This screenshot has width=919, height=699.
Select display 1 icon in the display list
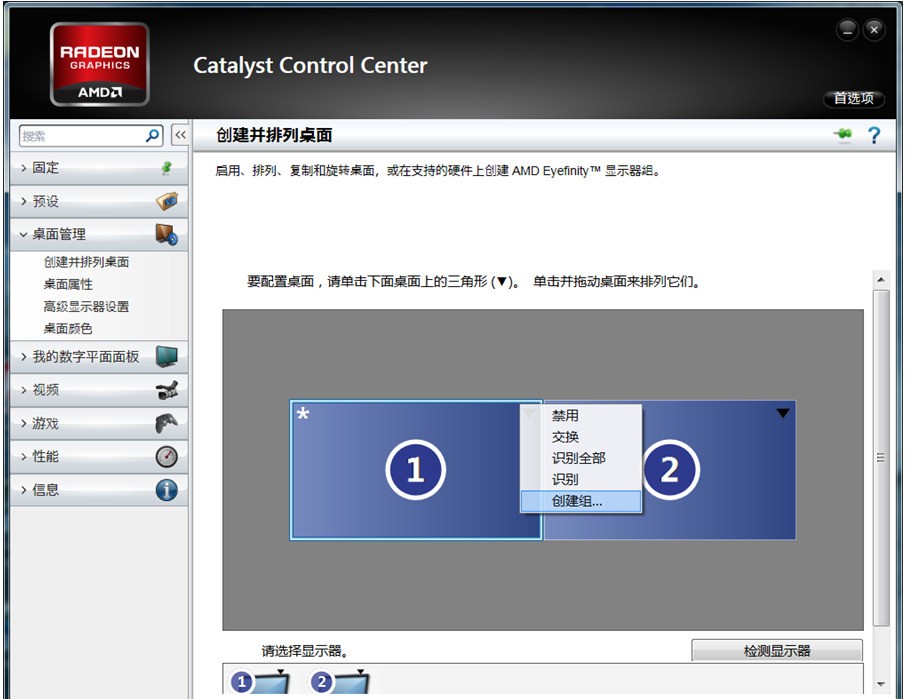(x=260, y=681)
